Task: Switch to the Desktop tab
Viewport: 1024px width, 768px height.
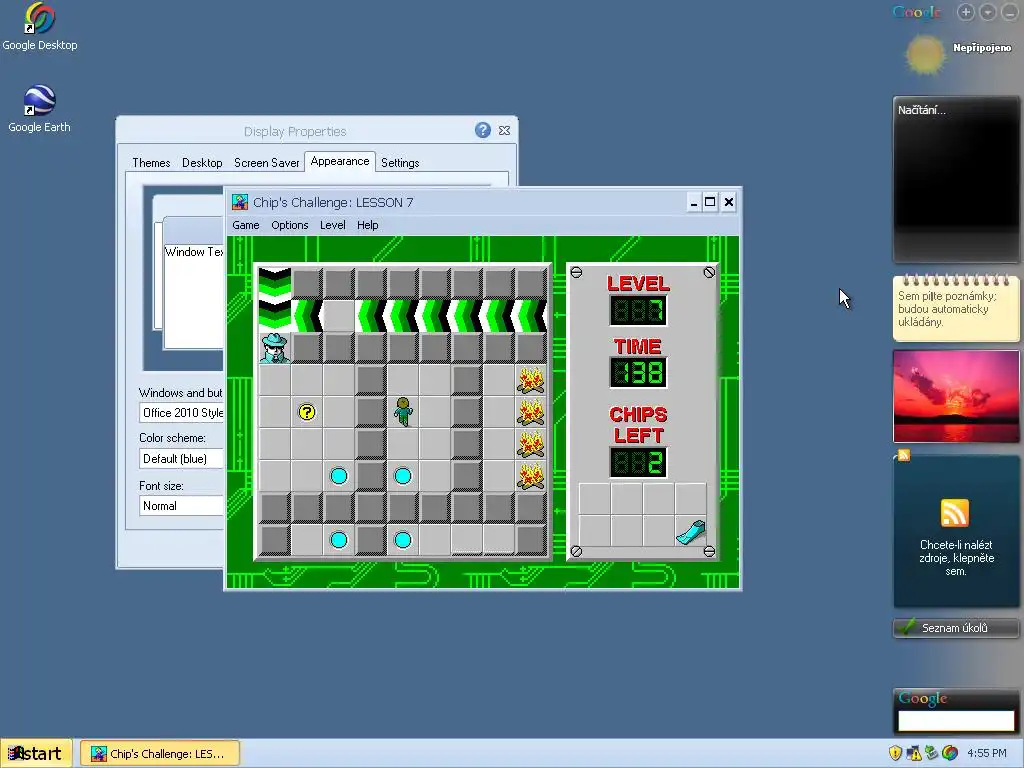Action: click(202, 163)
